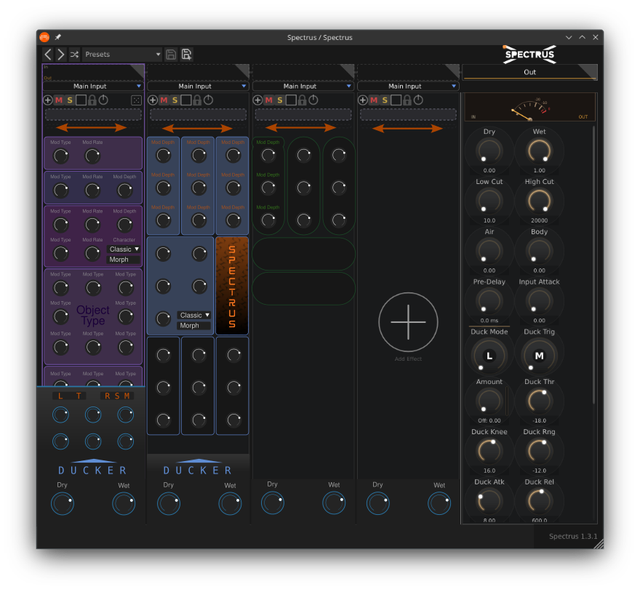The width and height of the screenshot is (640, 592).
Task: Click the Spectrus logo at top right
Action: tap(530, 55)
